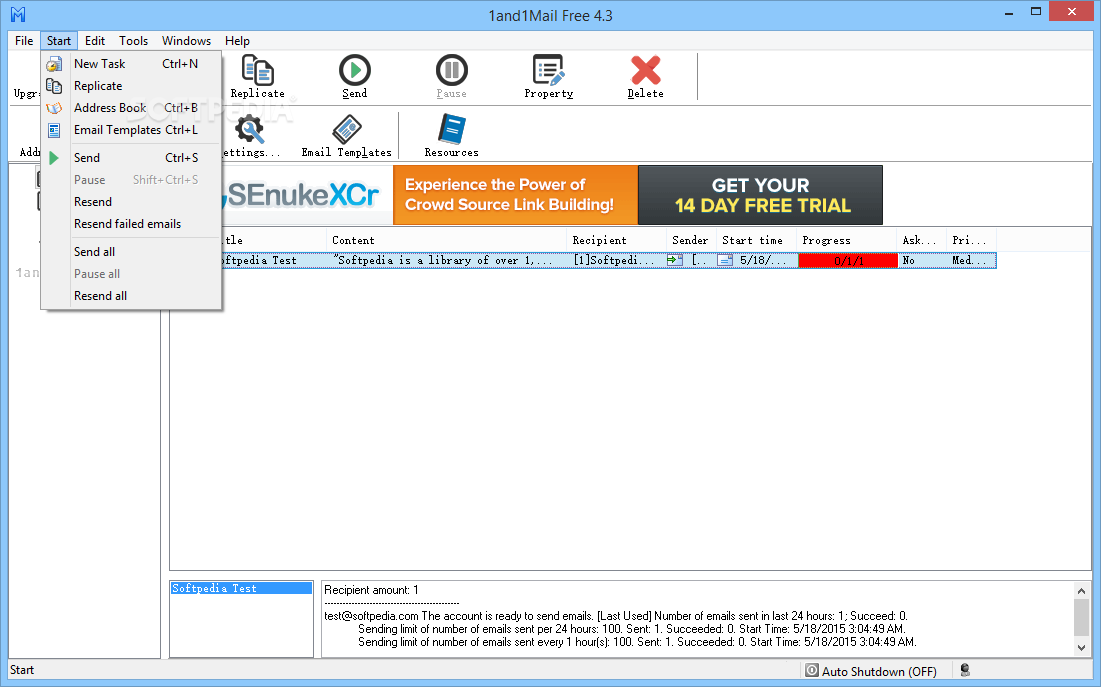This screenshot has width=1101, height=687.
Task: Click the Med... priority cell
Action: (x=969, y=261)
